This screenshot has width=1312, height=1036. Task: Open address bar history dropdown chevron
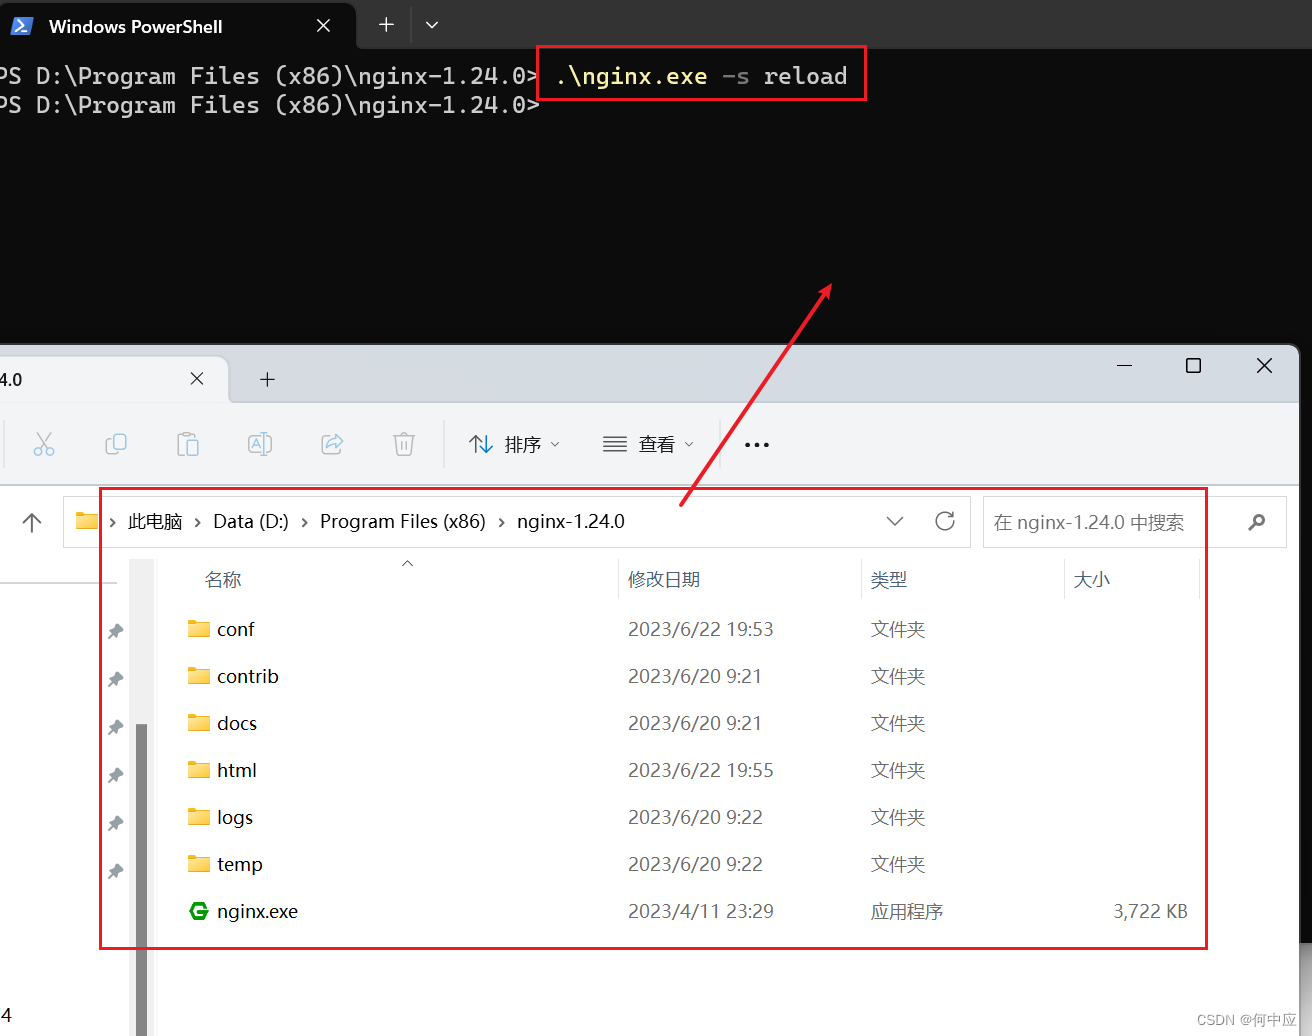click(x=895, y=522)
